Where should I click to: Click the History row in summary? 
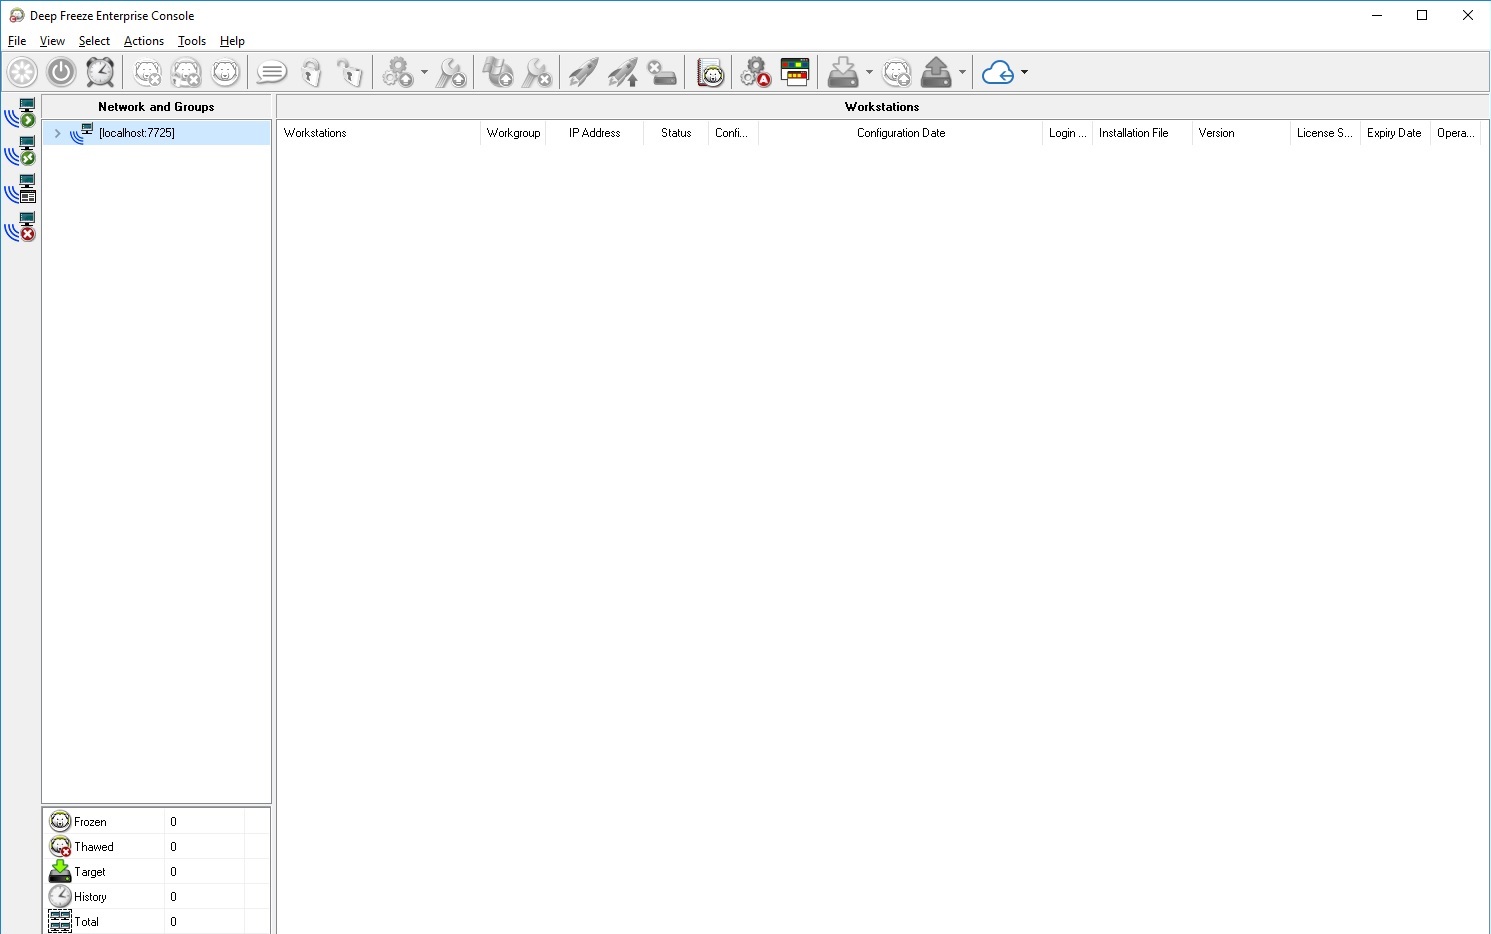(157, 896)
